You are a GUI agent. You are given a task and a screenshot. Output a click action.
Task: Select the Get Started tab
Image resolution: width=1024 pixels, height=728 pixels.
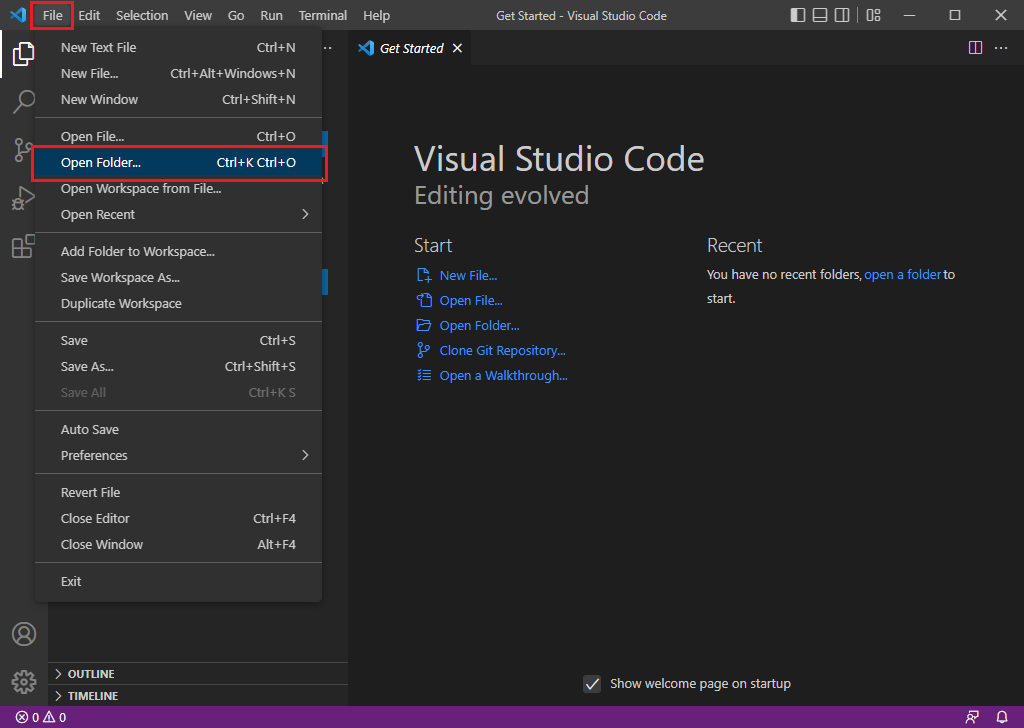pyautogui.click(x=409, y=48)
